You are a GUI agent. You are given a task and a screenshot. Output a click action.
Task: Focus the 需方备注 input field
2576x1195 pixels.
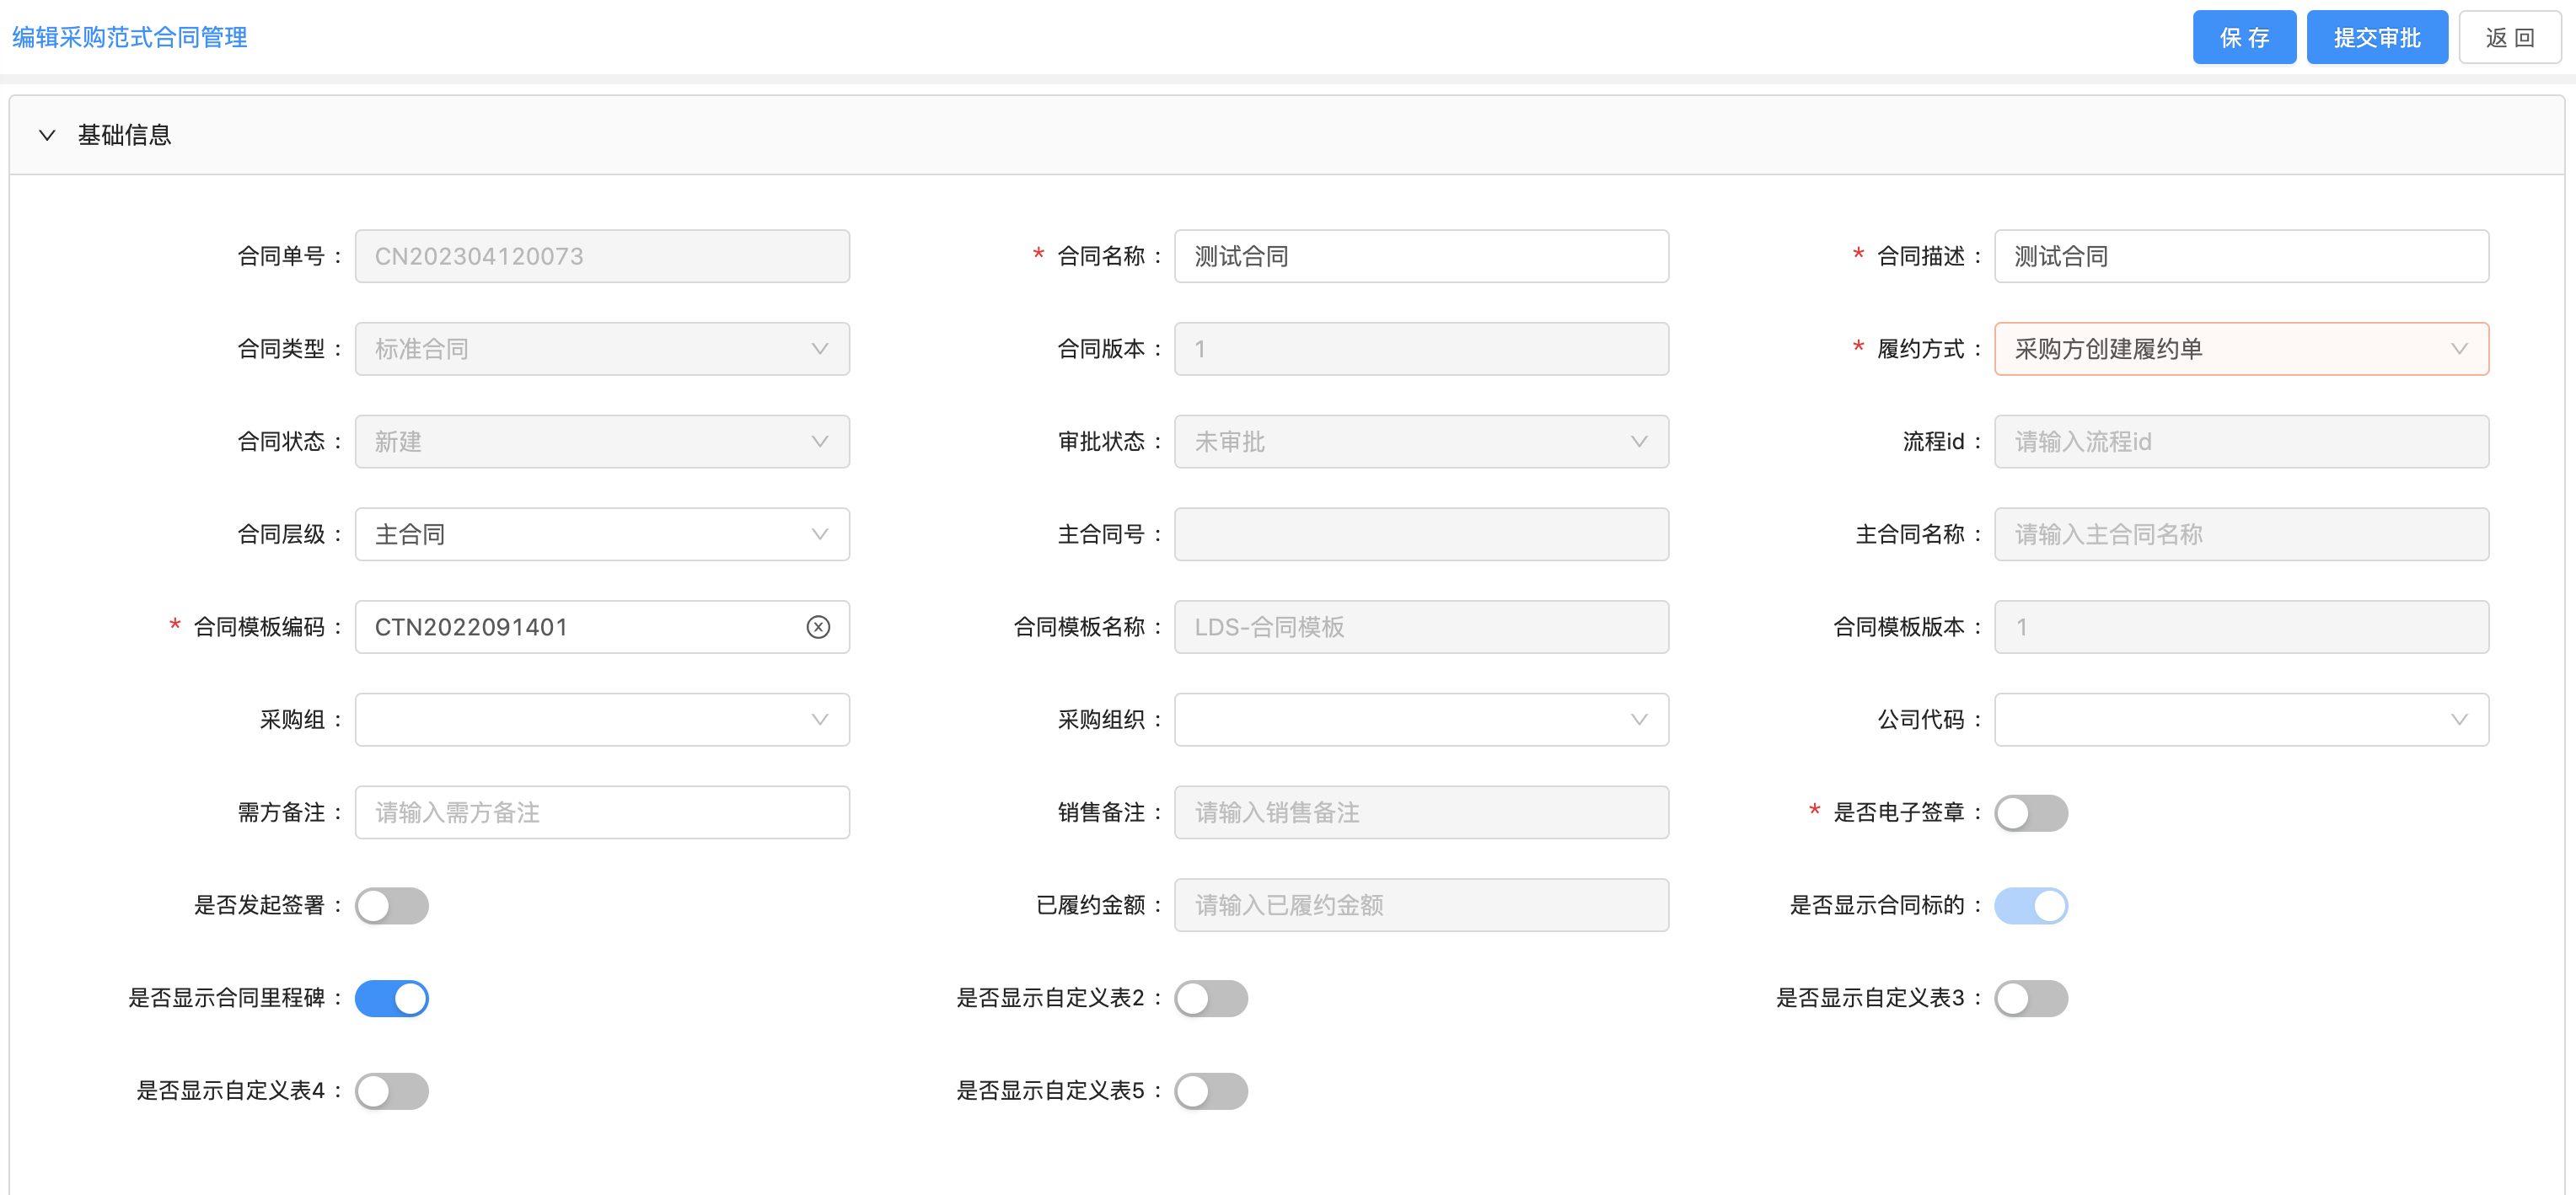pyautogui.click(x=601, y=813)
